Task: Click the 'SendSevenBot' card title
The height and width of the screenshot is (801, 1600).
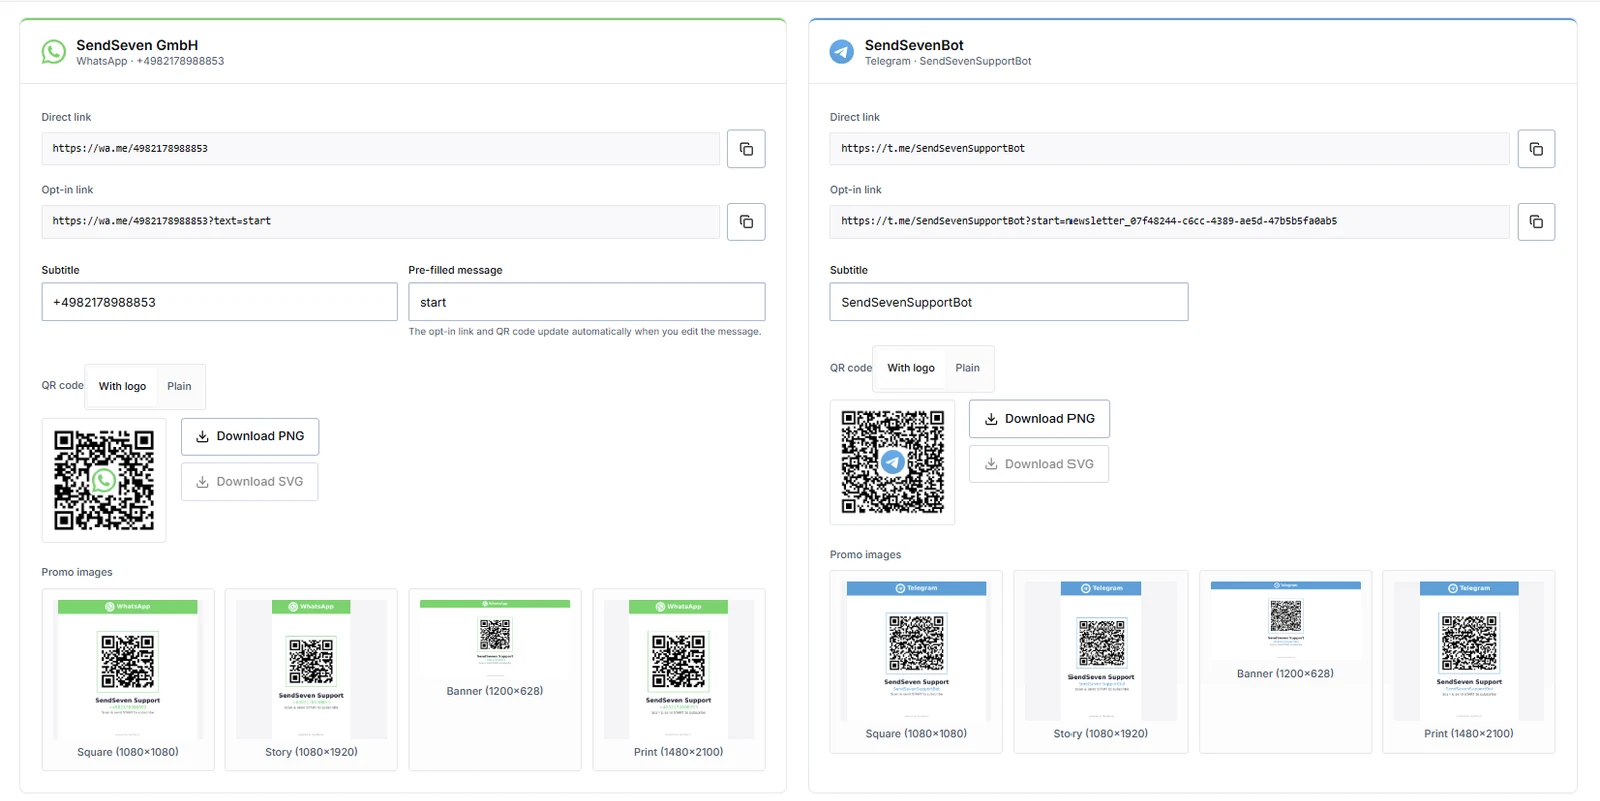Action: pos(914,45)
